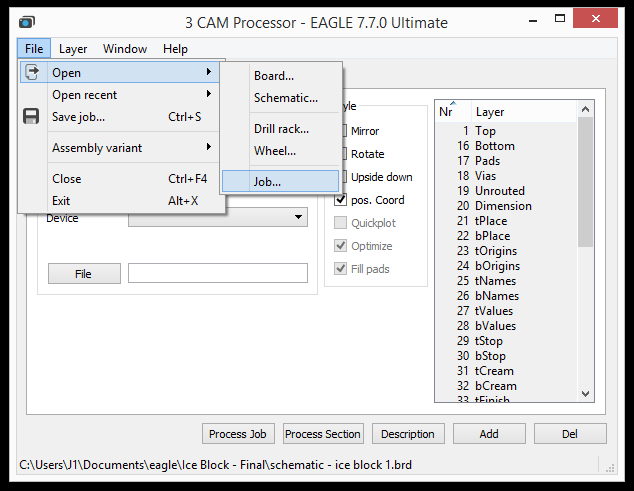Expand the Assembly variant submenu arrow
The width and height of the screenshot is (634, 491).
(x=209, y=146)
